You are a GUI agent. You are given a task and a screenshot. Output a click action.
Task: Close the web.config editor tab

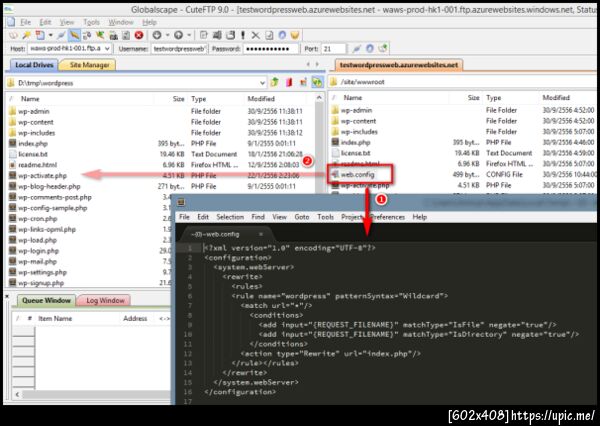[x=261, y=234]
